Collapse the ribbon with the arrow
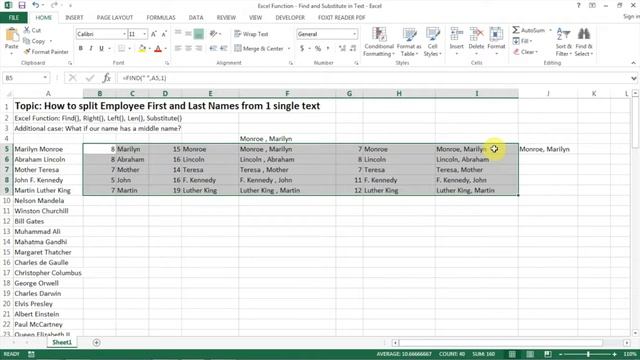640x360 pixels. click(x=633, y=63)
